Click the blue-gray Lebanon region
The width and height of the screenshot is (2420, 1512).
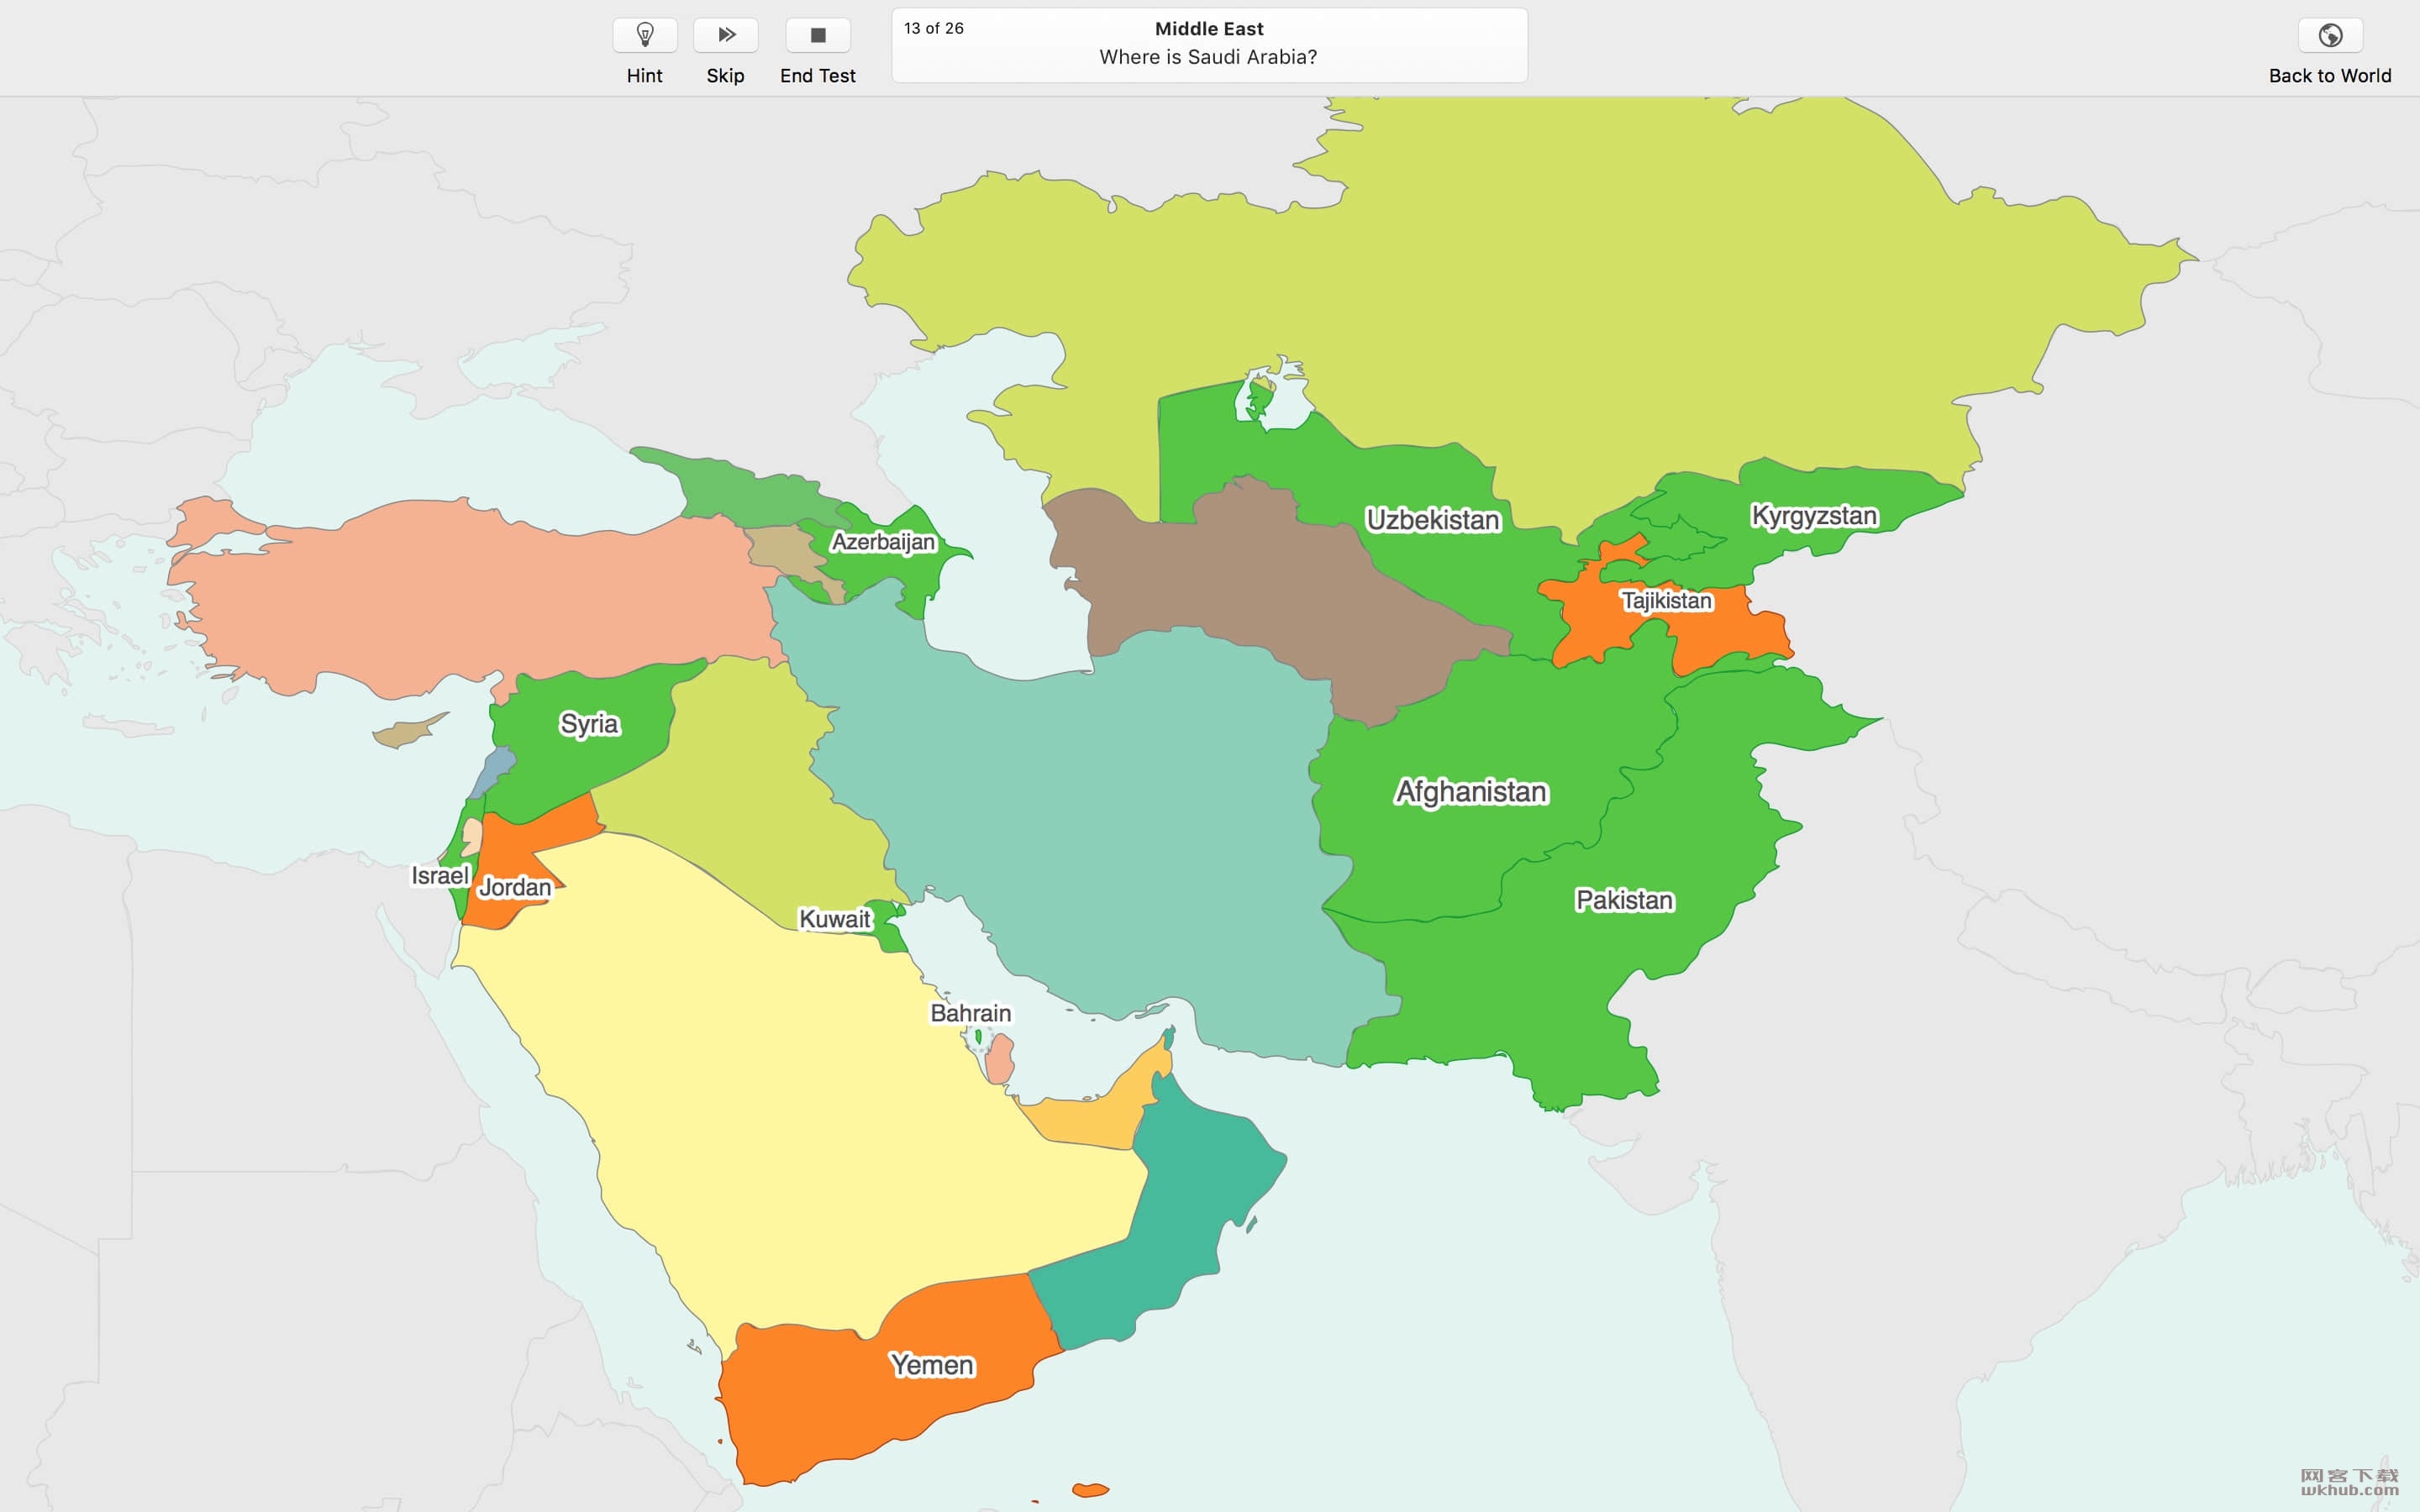(494, 772)
